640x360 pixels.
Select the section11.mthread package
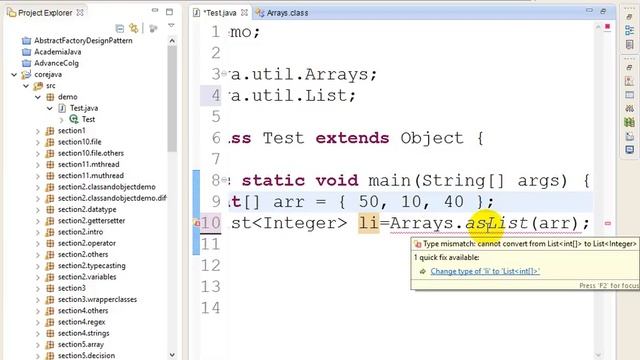click(89, 164)
